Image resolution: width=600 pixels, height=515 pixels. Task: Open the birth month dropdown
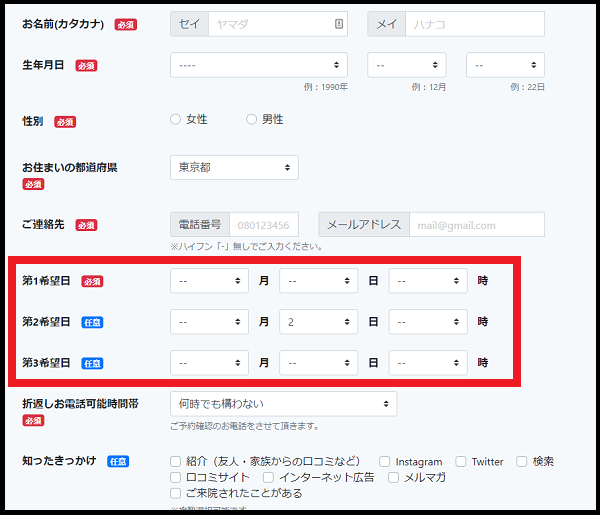pos(406,65)
